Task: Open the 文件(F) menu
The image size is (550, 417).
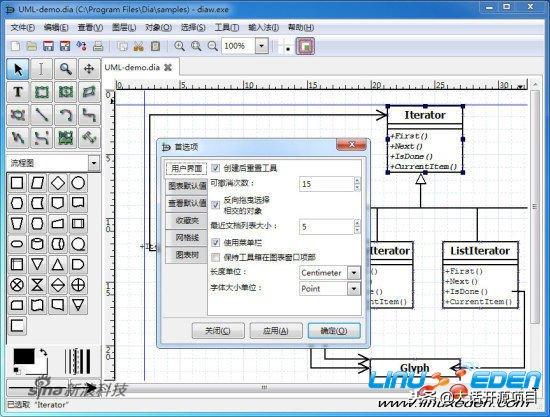Action: tap(22, 27)
